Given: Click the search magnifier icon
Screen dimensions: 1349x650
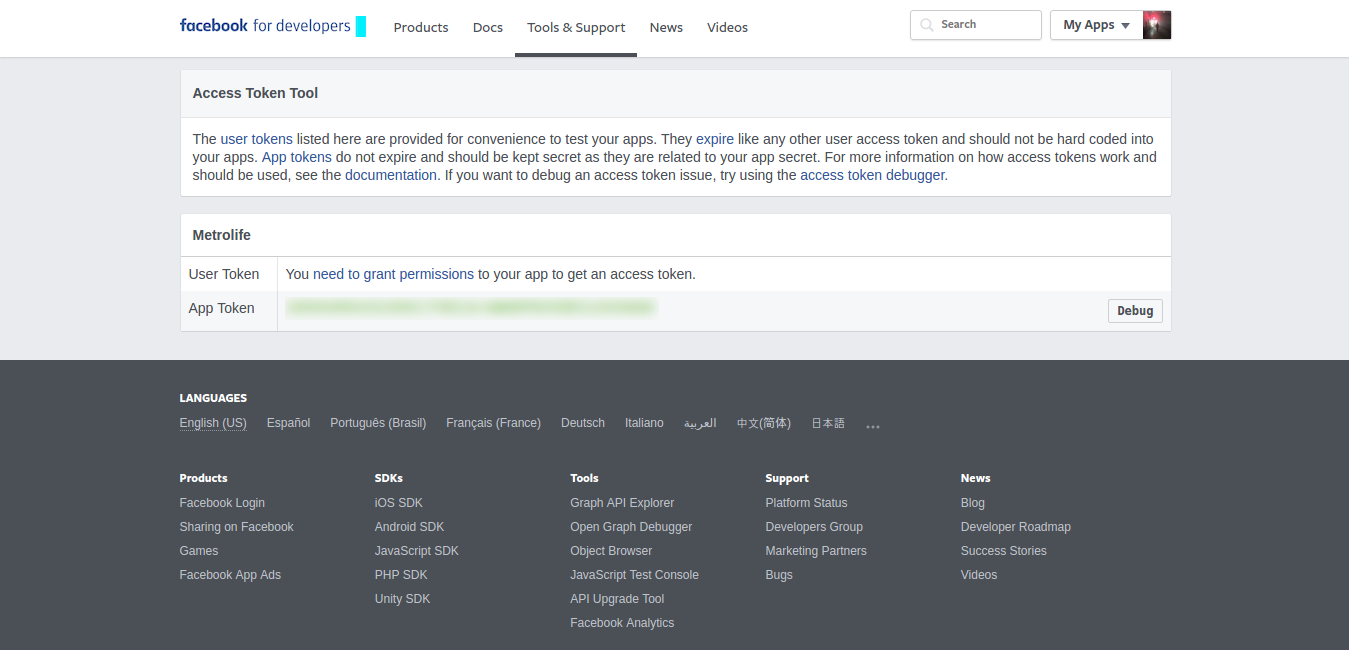Looking at the screenshot, I should click(927, 25).
